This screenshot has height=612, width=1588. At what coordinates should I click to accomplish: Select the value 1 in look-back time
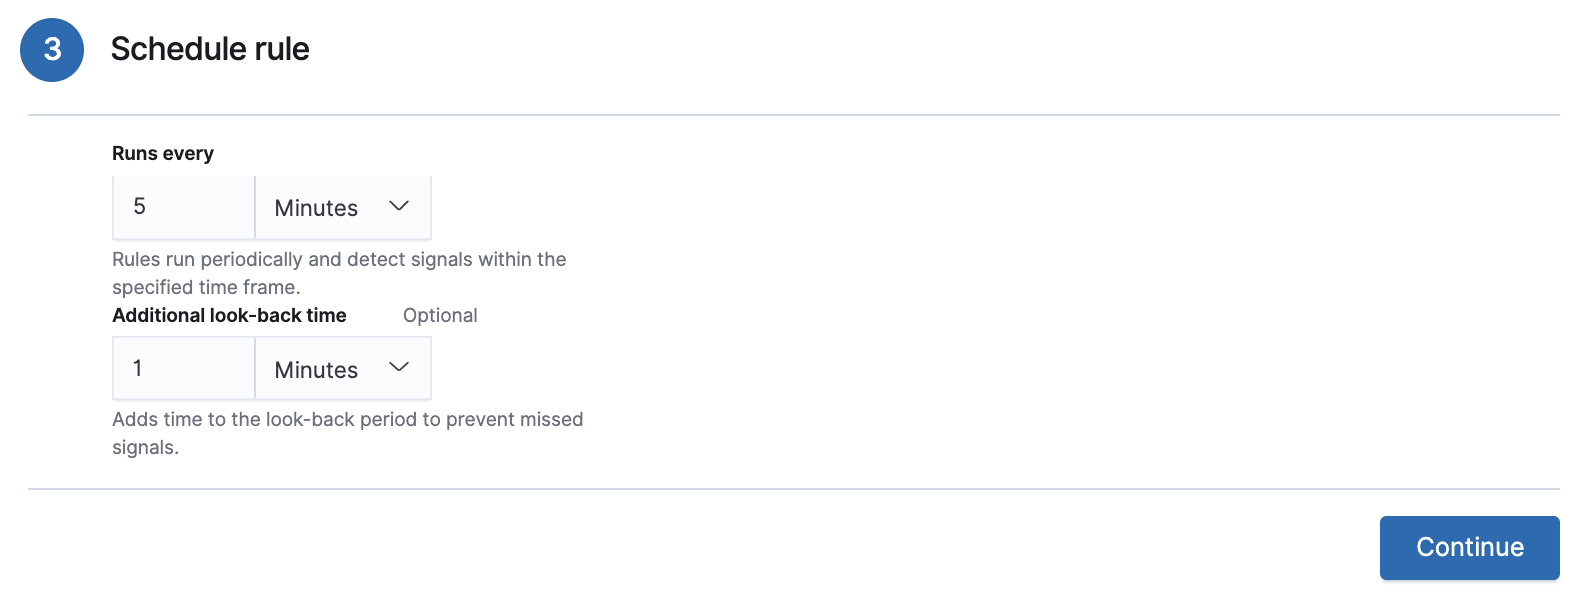[x=138, y=368]
